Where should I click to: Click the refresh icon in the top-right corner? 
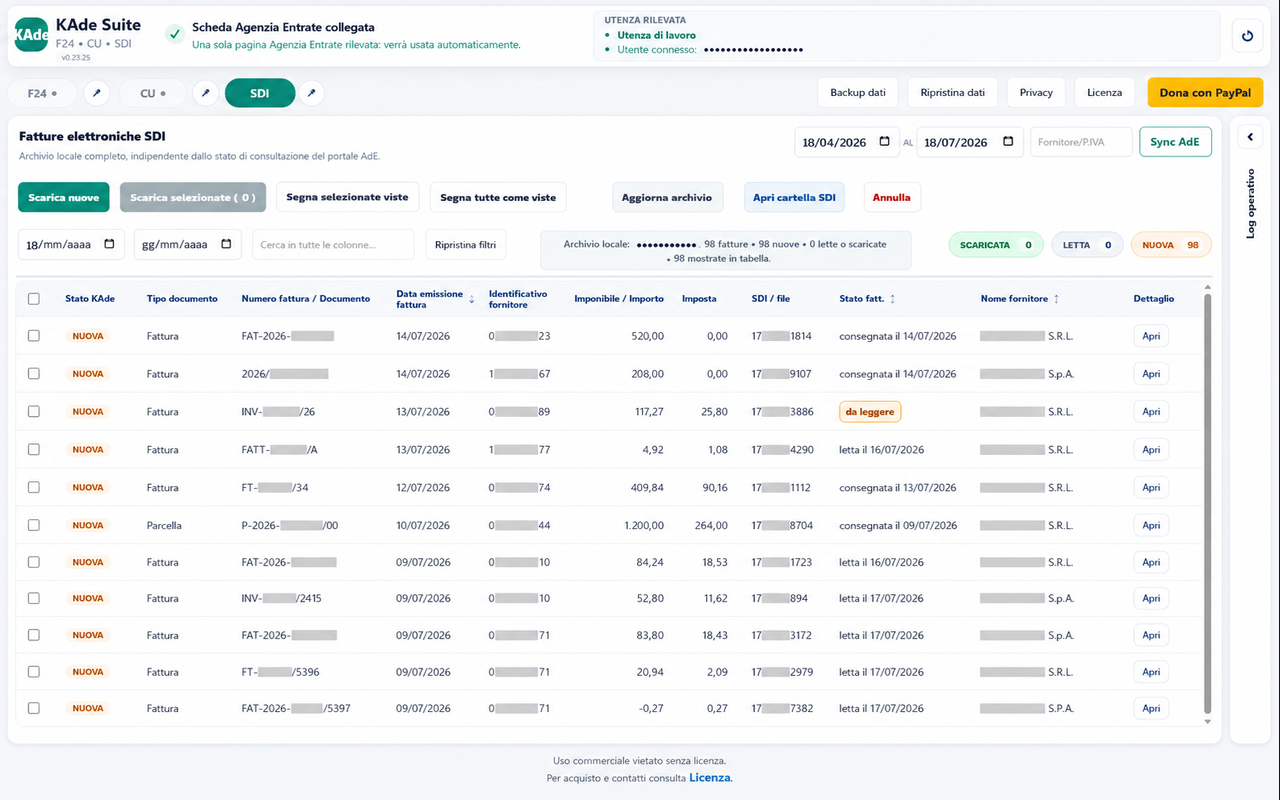1247,37
